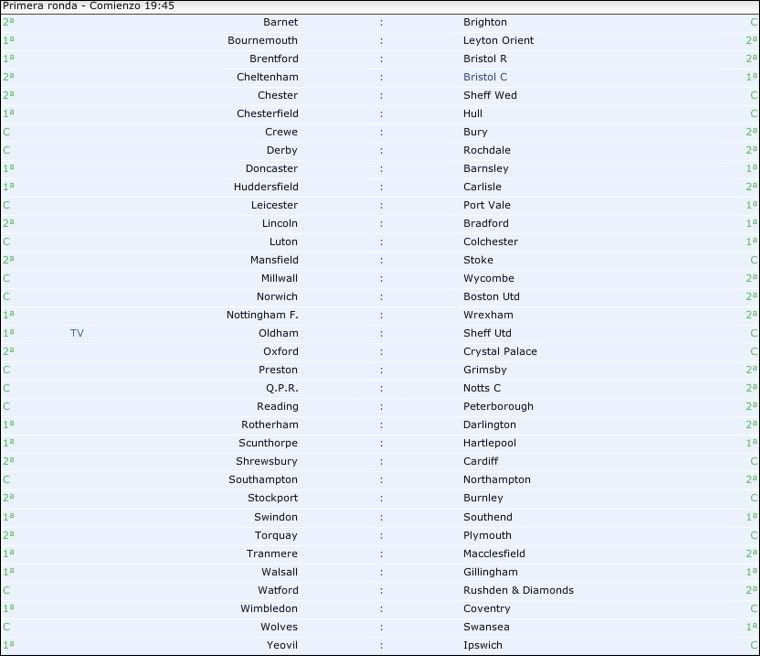Select Doncaster in the home column

coord(271,168)
